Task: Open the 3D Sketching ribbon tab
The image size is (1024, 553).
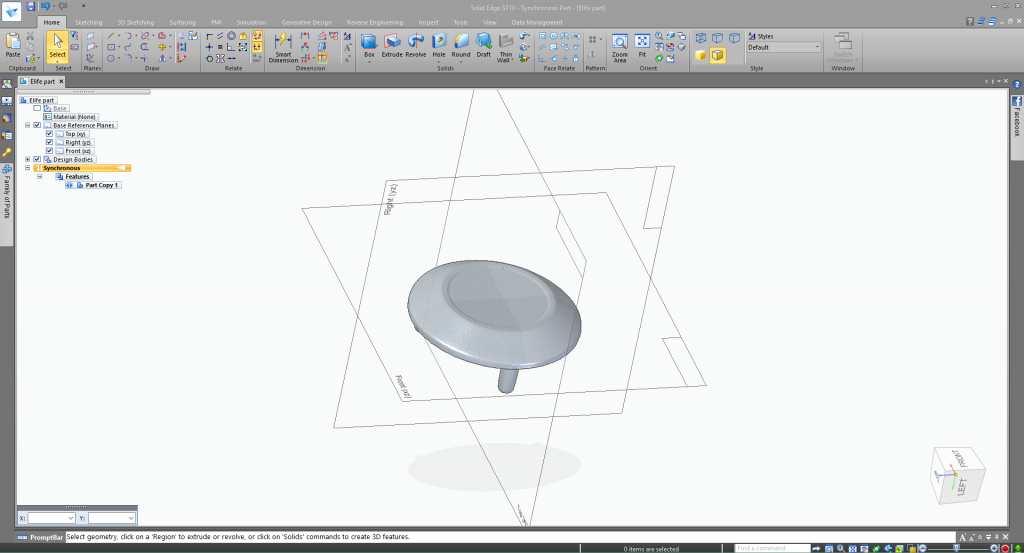Action: click(x=136, y=22)
